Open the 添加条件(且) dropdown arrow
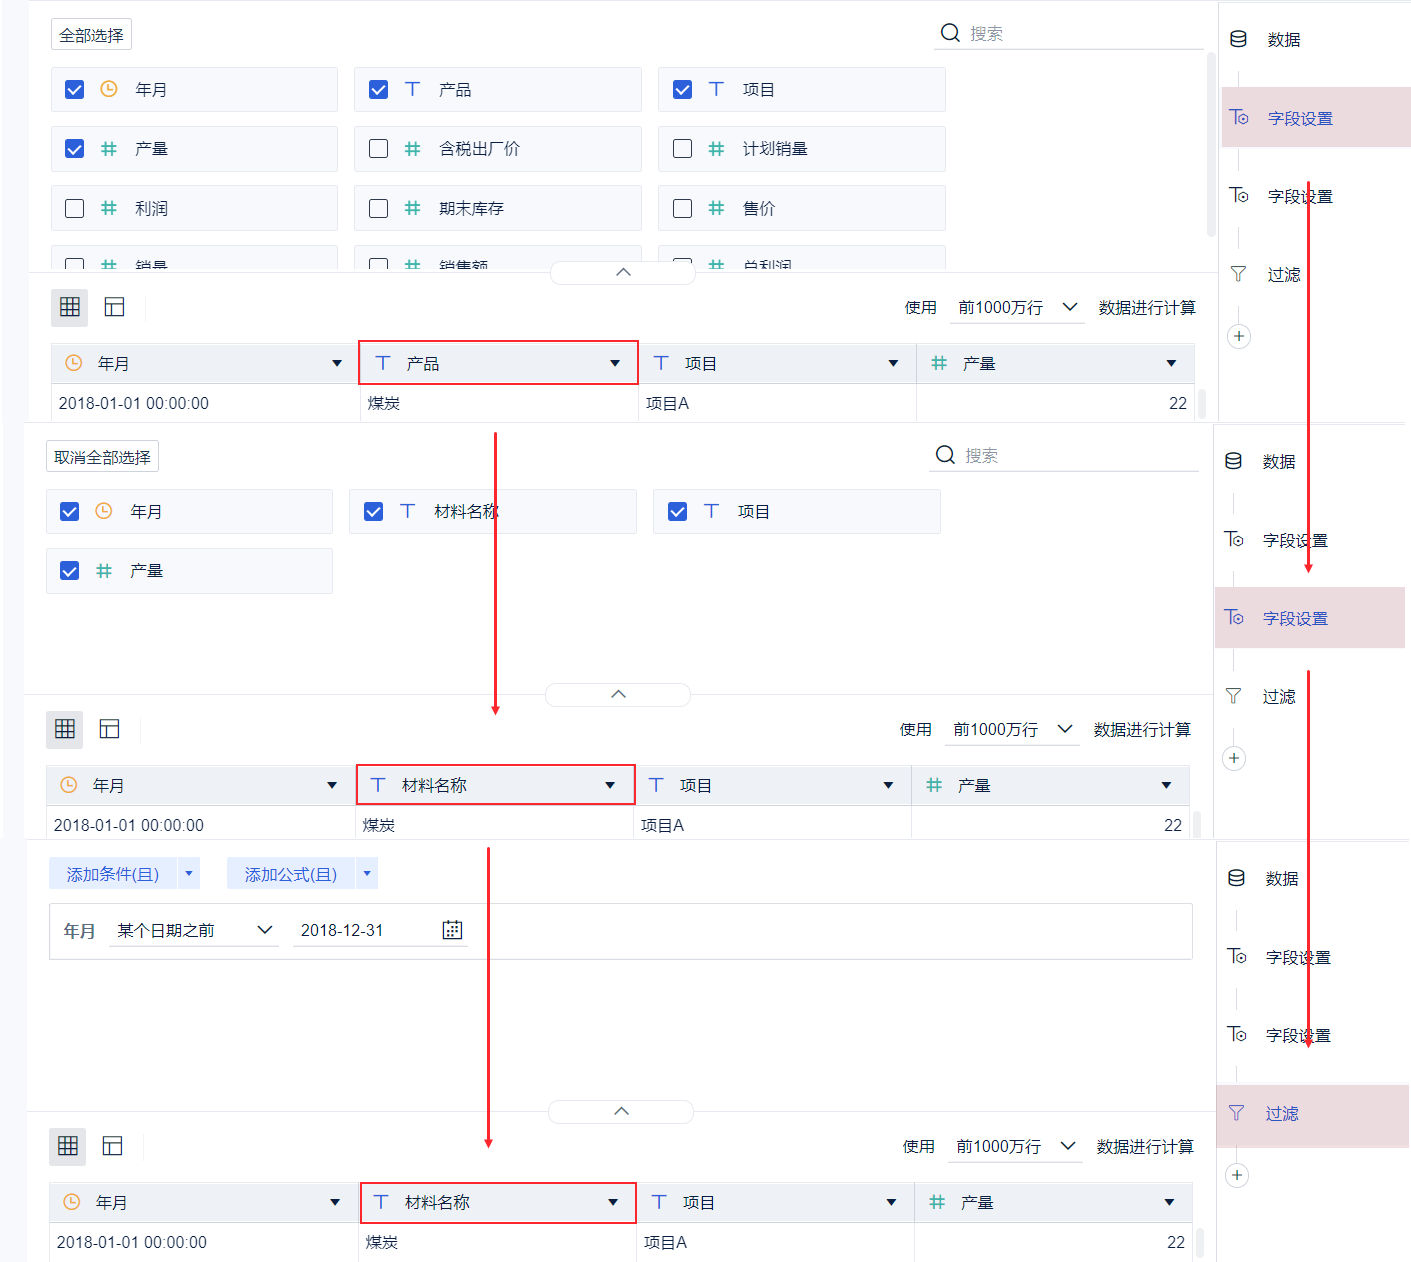The width and height of the screenshot is (1411, 1262). coord(188,873)
